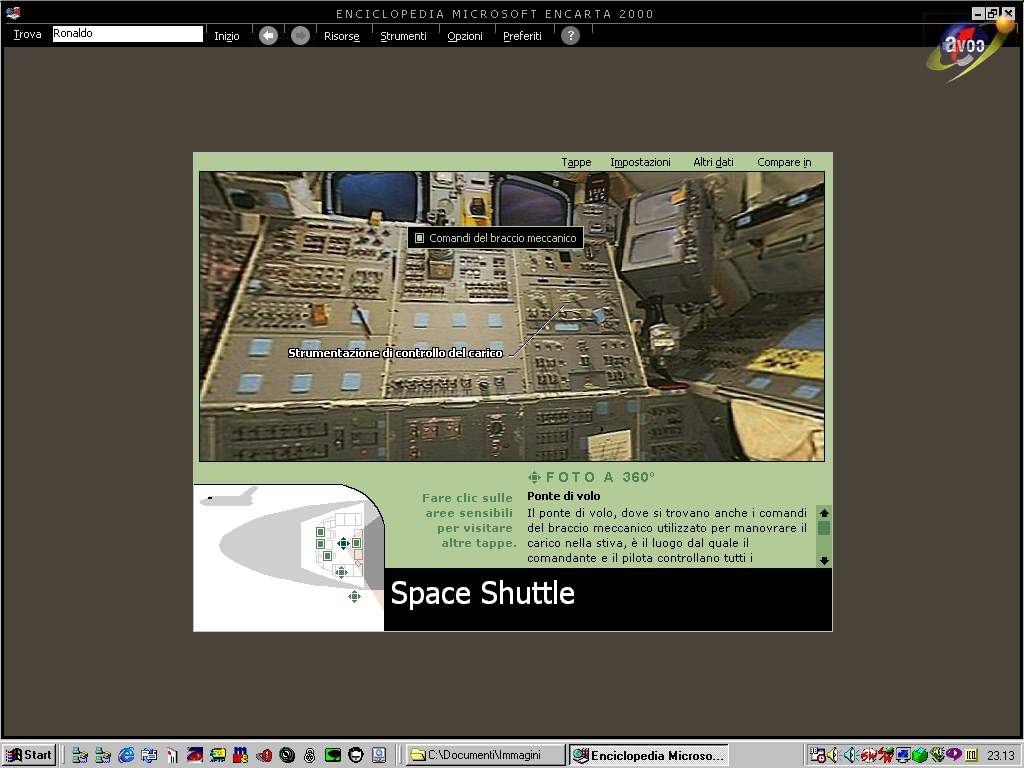This screenshot has width=1024, height=768.
Task: Open the Risorse menu
Action: (x=342, y=36)
